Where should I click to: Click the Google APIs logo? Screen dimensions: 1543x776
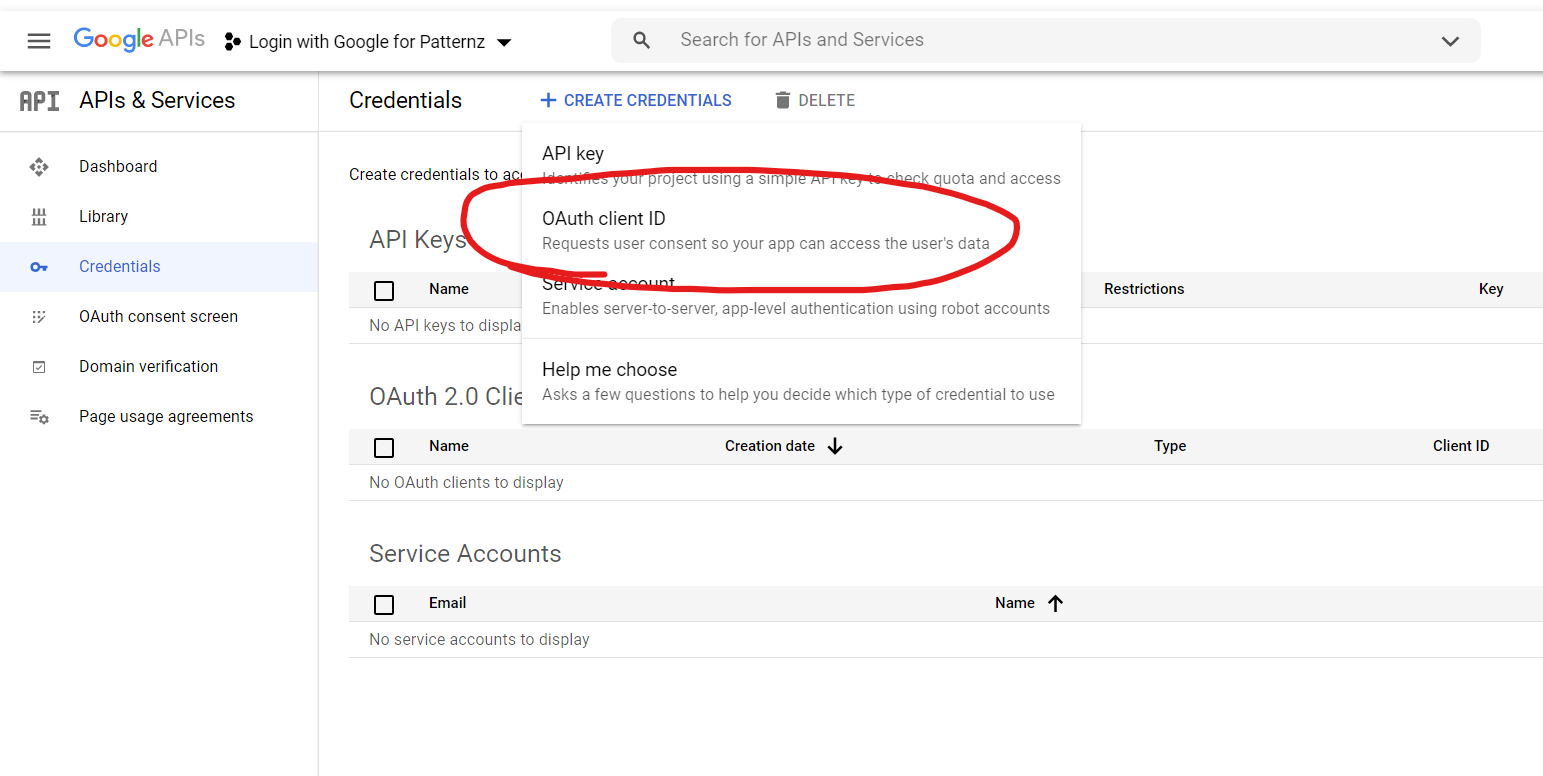pyautogui.click(x=139, y=40)
